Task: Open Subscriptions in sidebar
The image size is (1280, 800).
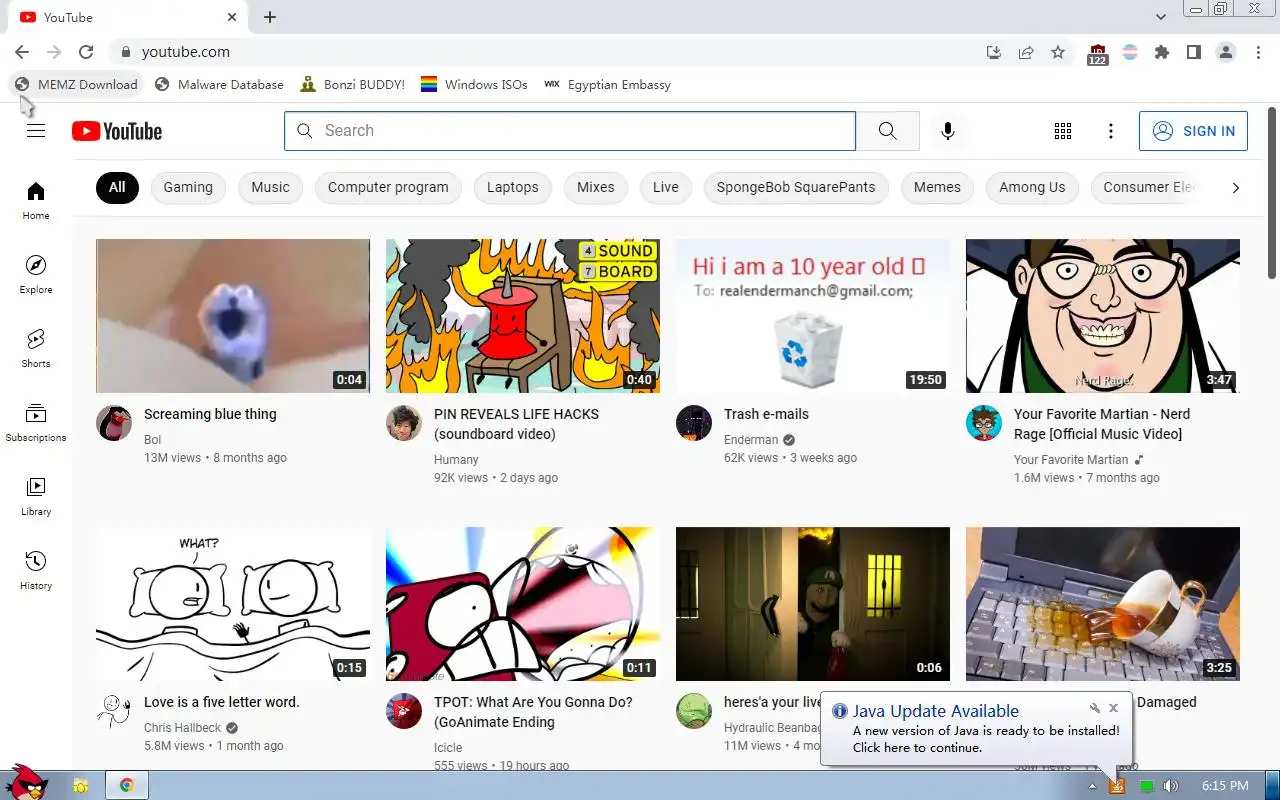Action: click(x=36, y=422)
